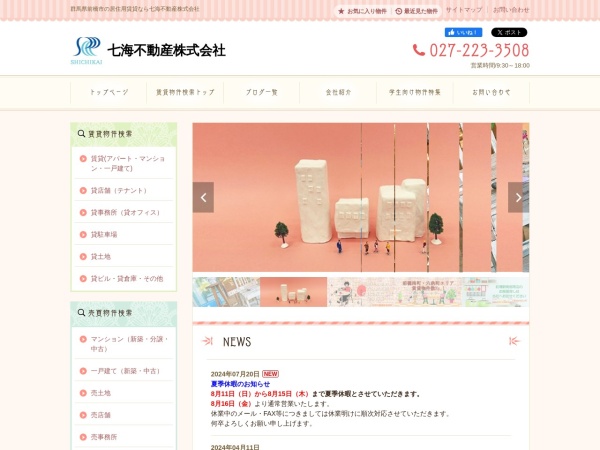Open トップページ navigation item
The image size is (600, 450).
pos(109,92)
